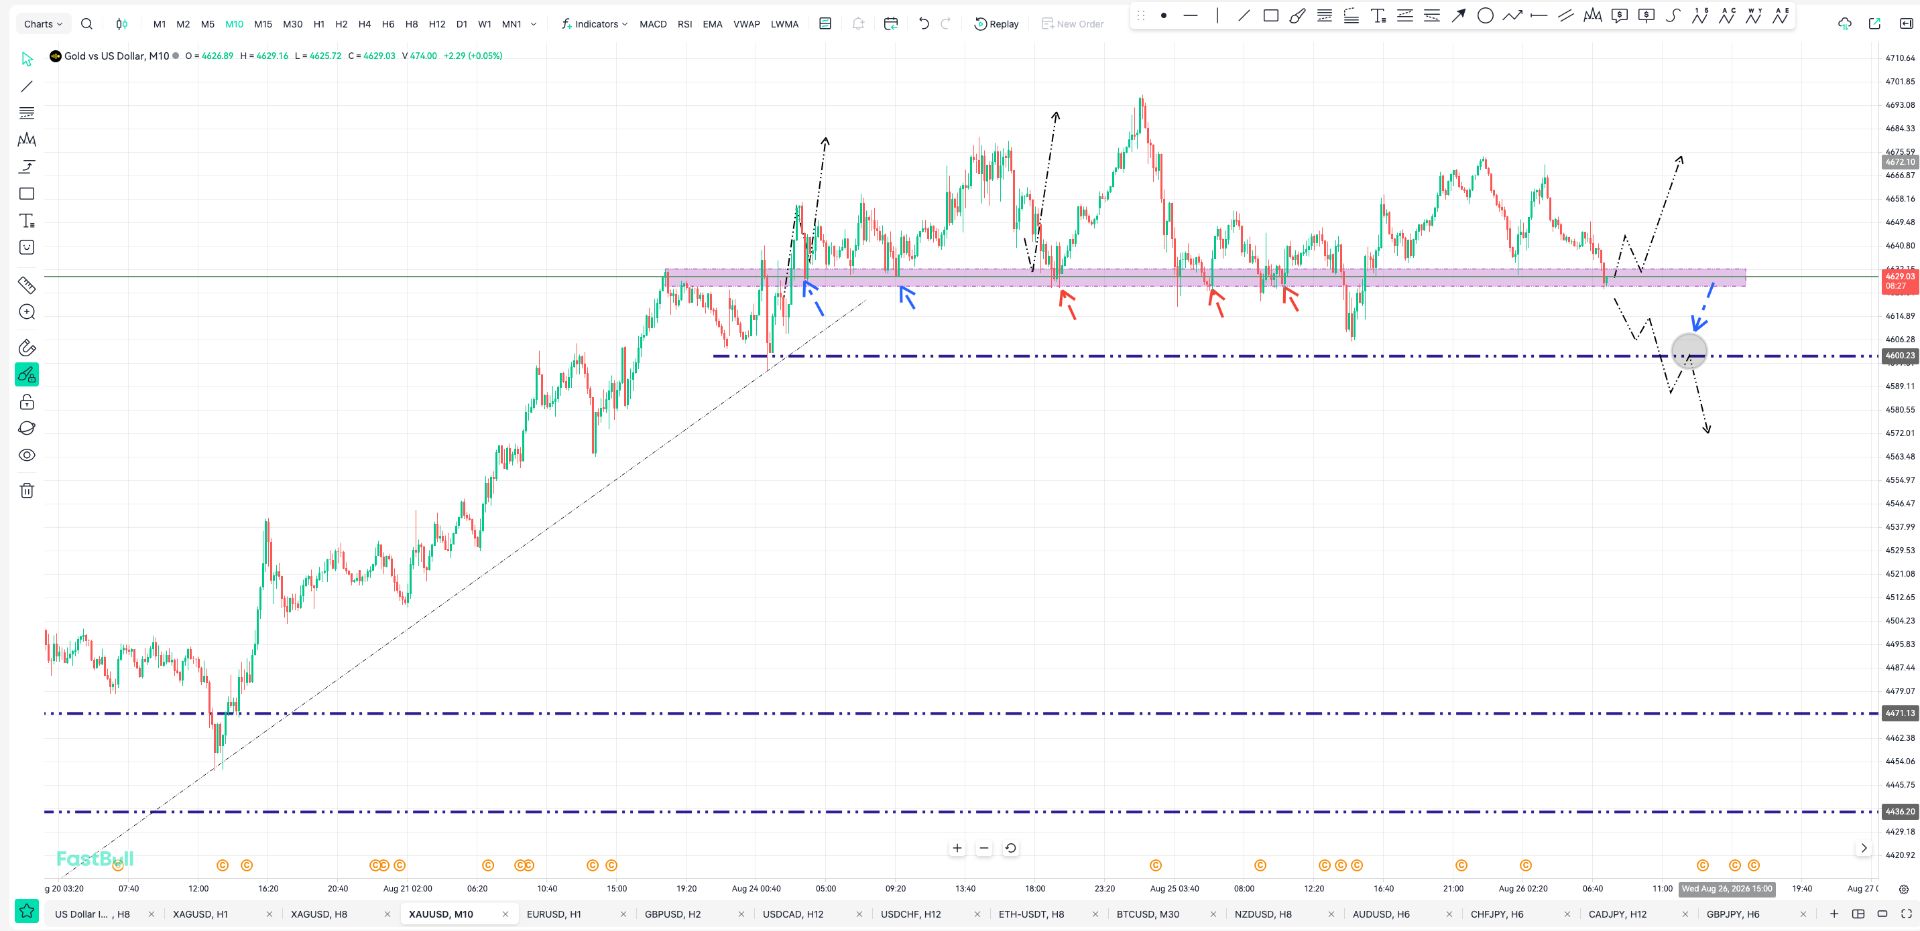Toggle the side panel collapse icon
The height and width of the screenshot is (931, 1920).
(1906, 24)
